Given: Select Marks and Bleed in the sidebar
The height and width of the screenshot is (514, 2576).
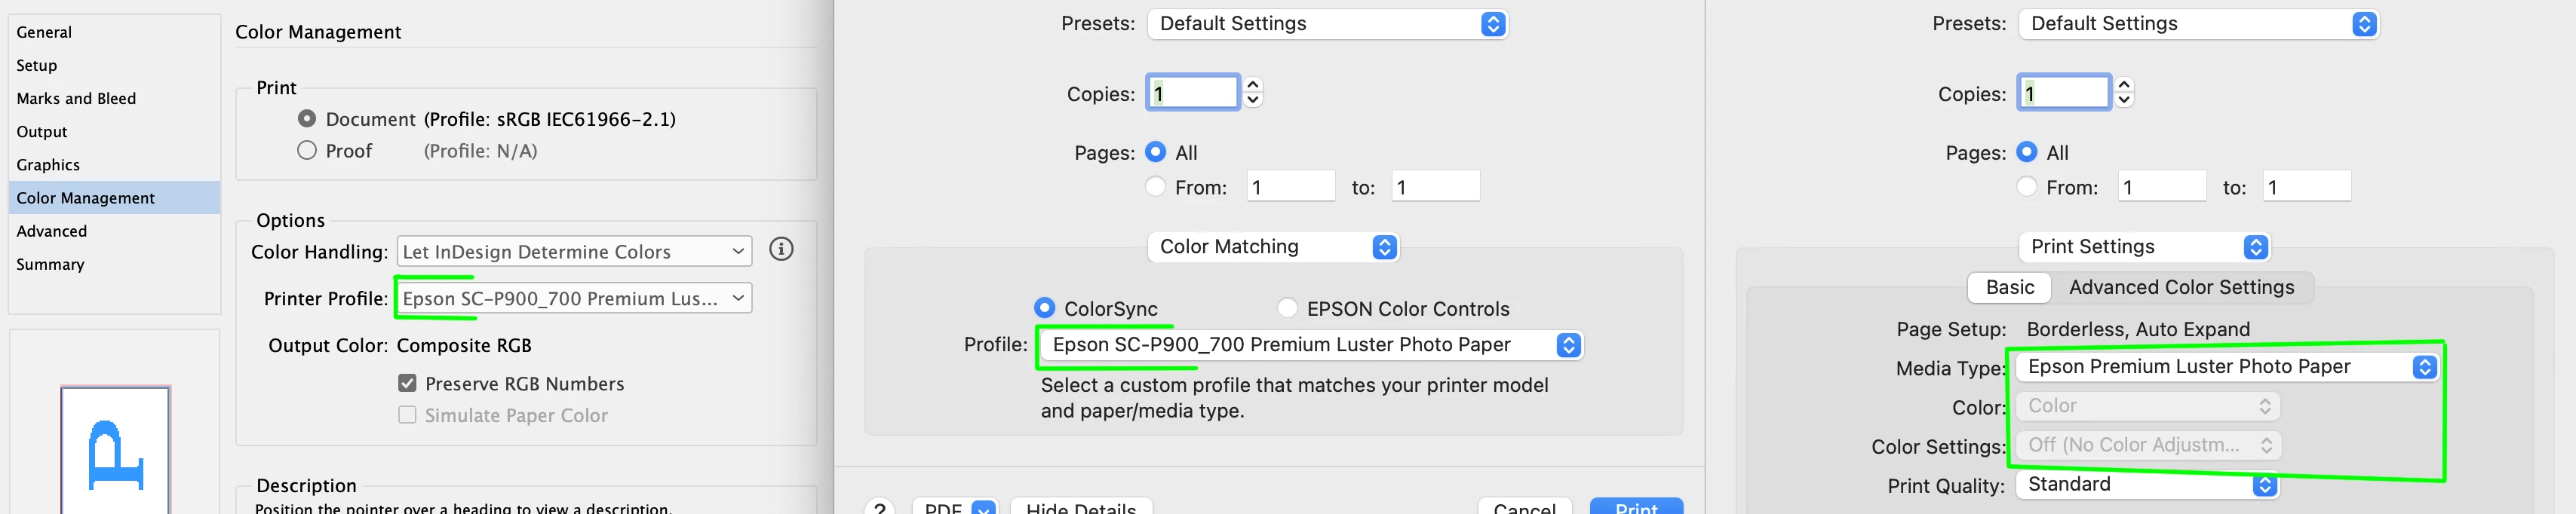Looking at the screenshot, I should pos(76,98).
